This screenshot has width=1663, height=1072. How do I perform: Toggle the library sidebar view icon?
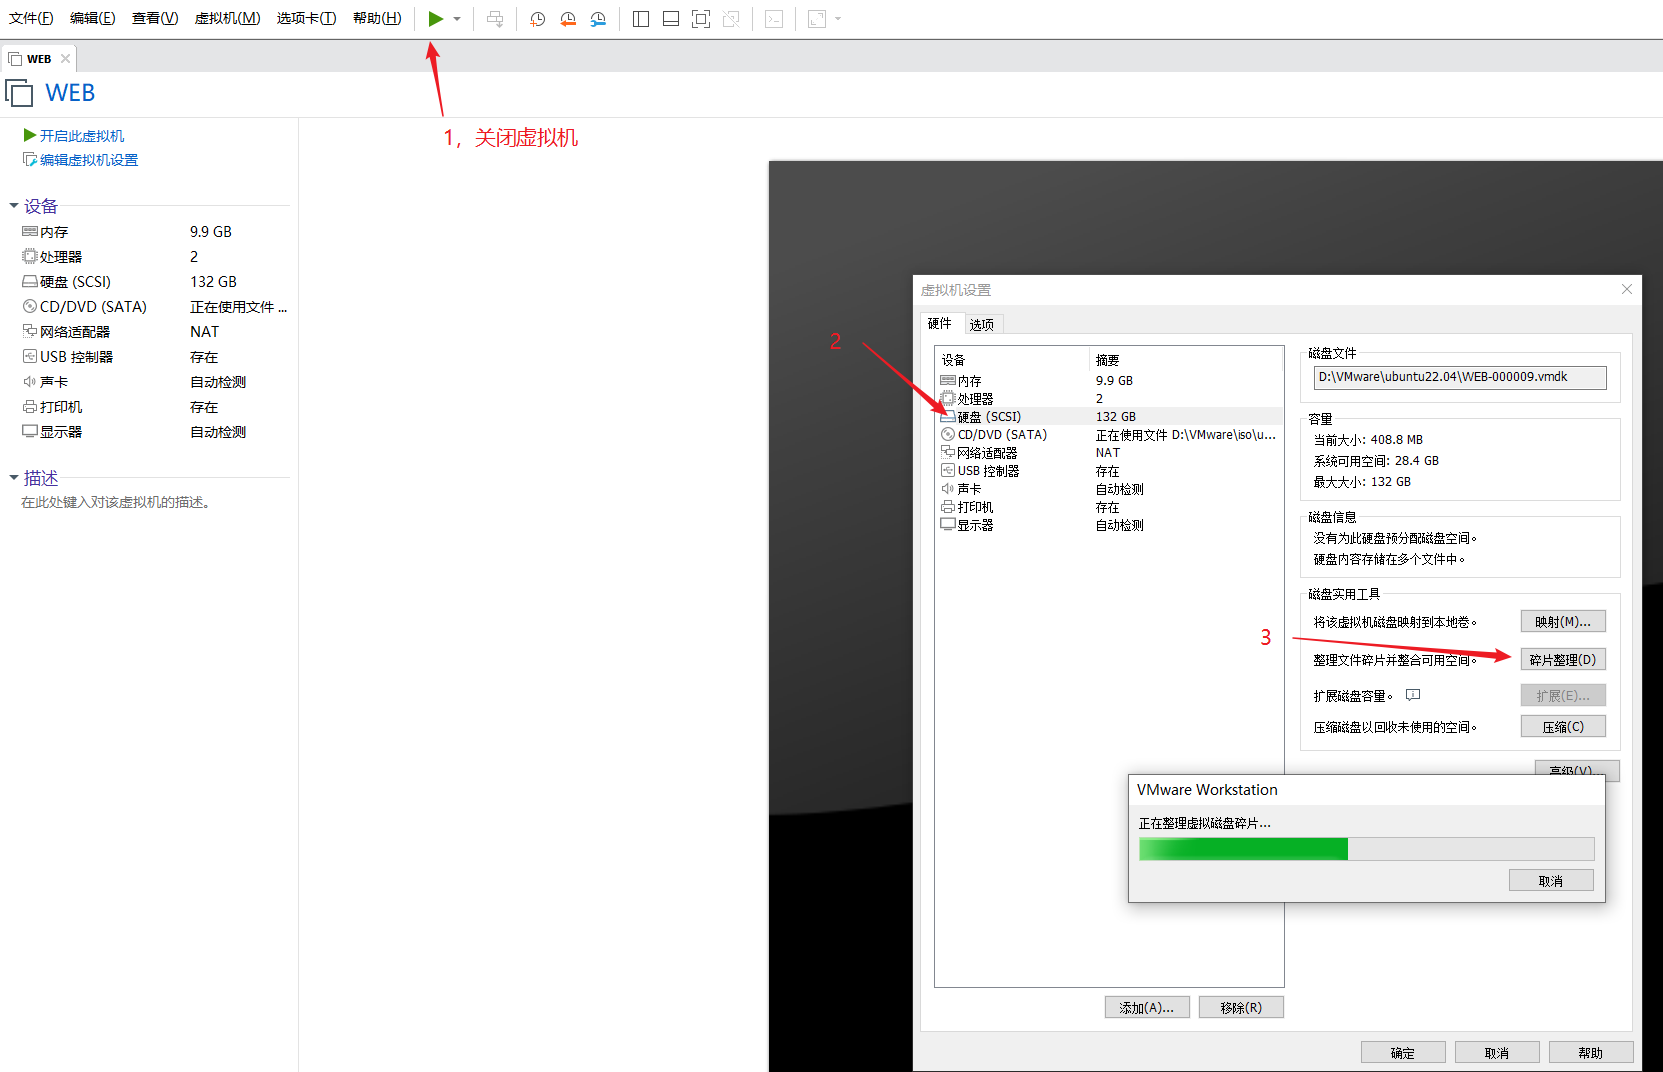(x=641, y=19)
